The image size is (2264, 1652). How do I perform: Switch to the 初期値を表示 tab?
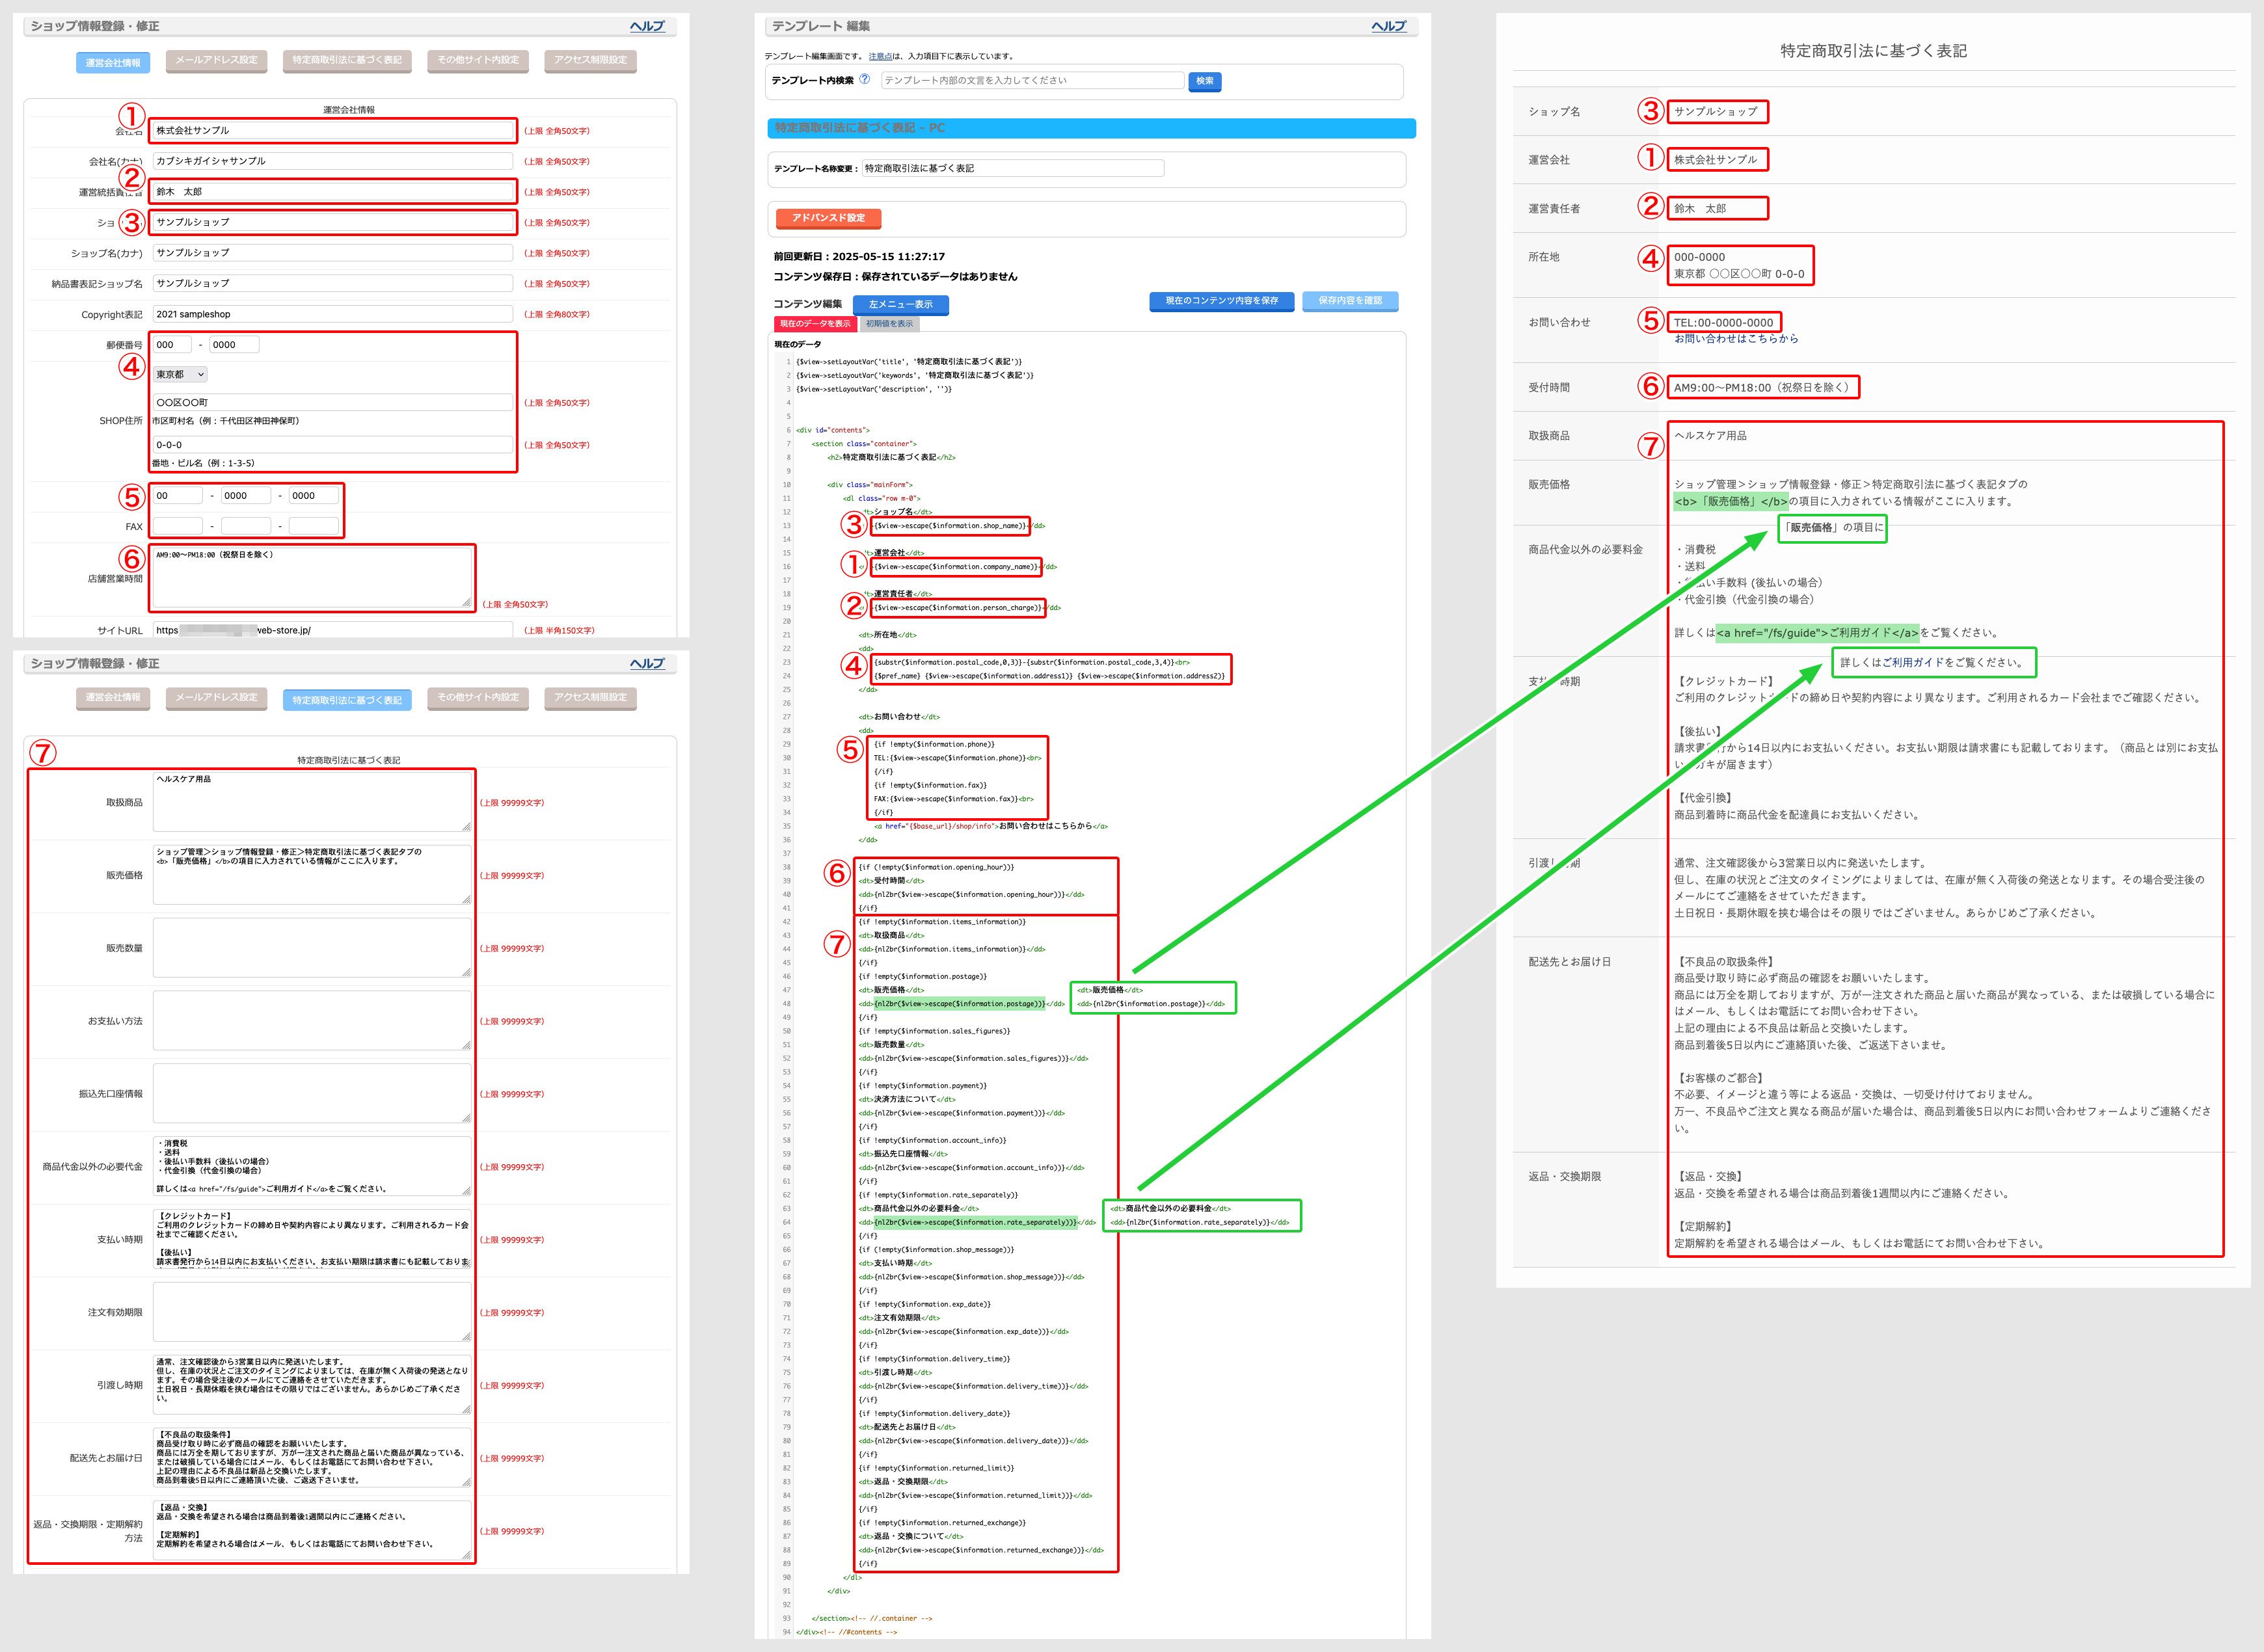[889, 324]
